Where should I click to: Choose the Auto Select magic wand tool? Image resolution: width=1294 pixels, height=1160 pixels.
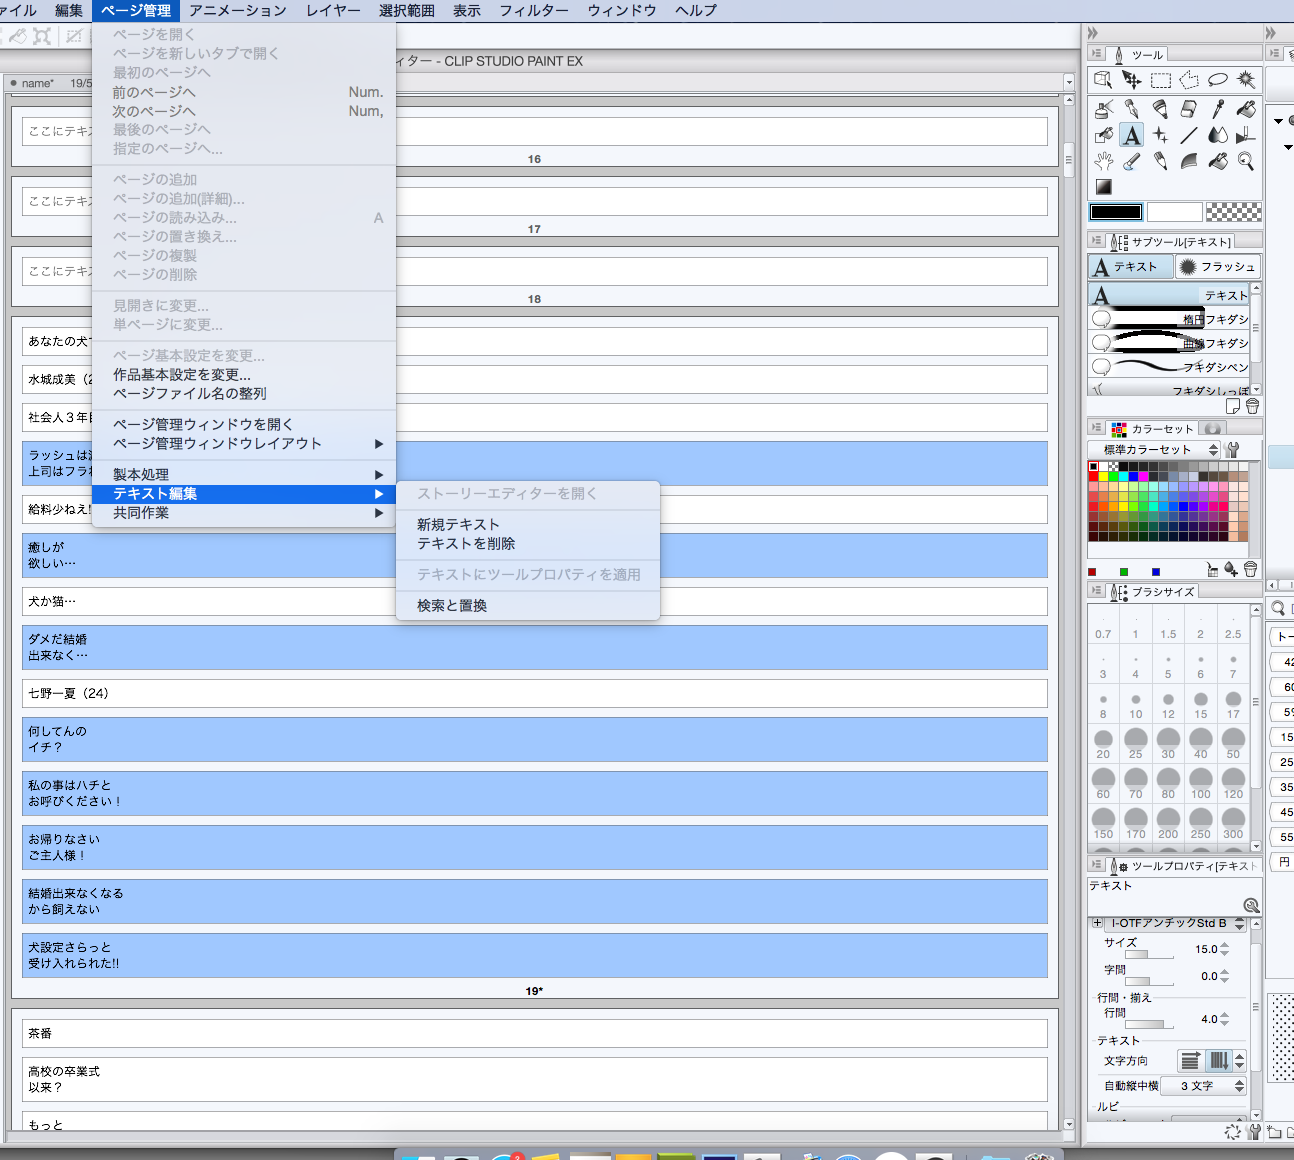1246,80
